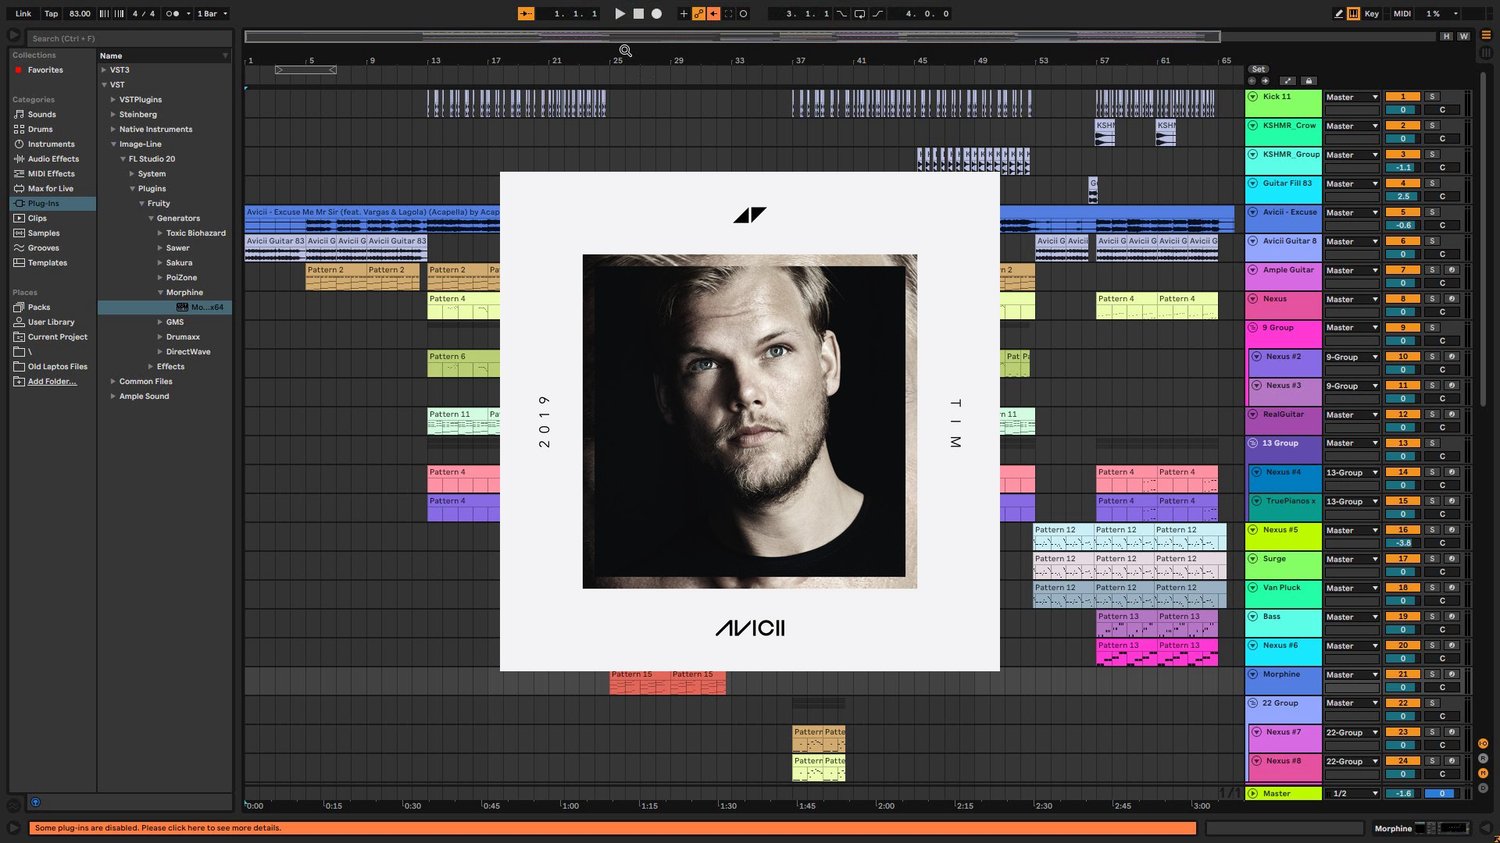The width and height of the screenshot is (1500, 843).
Task: Toggle track 16 Nexus #5 activator
Action: [x=1403, y=530]
